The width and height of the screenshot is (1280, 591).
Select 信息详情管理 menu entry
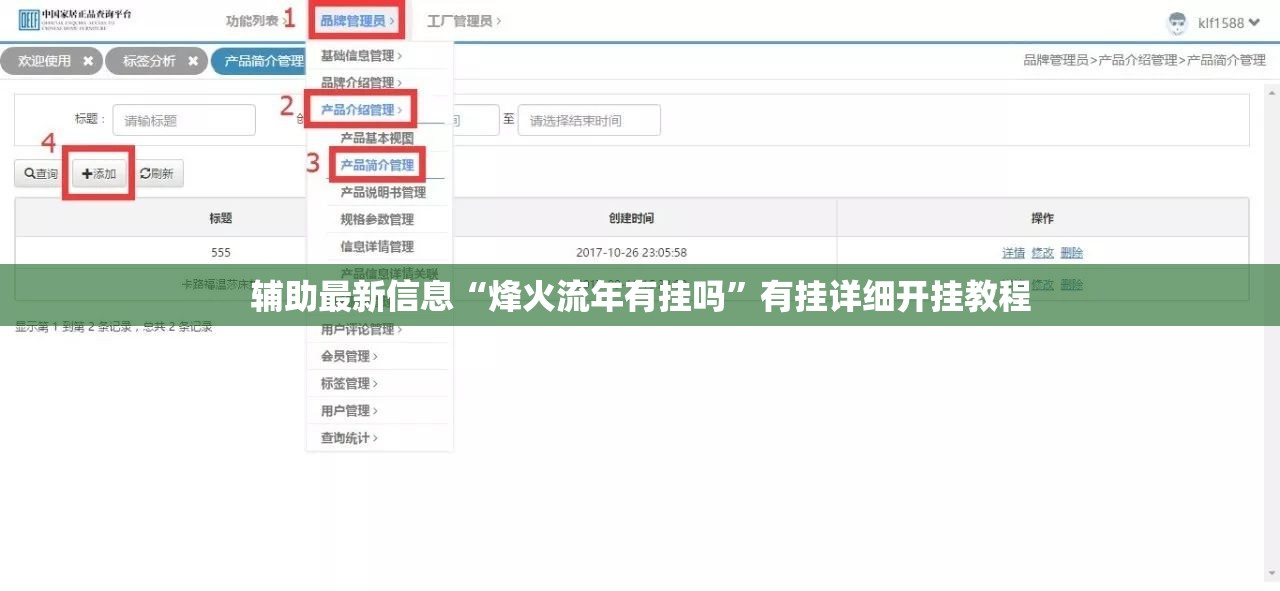tap(377, 246)
